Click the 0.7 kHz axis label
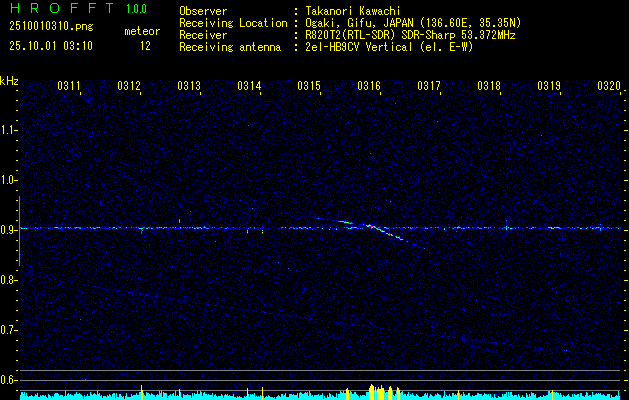 pos(8,330)
